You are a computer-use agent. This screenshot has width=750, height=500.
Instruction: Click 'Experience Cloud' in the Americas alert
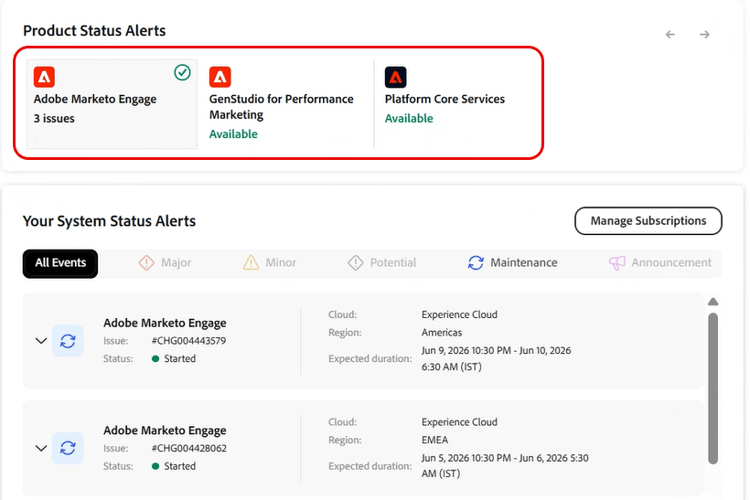[x=459, y=314]
